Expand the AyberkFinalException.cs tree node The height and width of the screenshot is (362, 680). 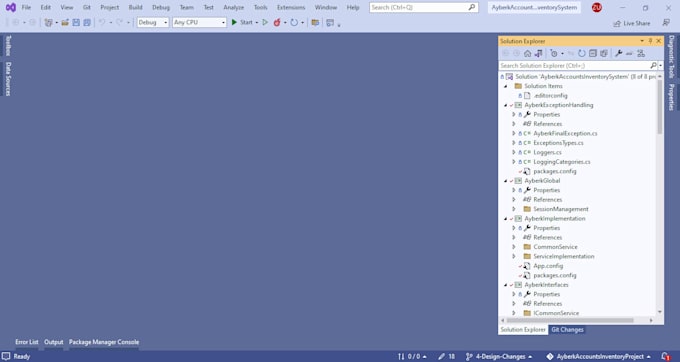(x=514, y=134)
